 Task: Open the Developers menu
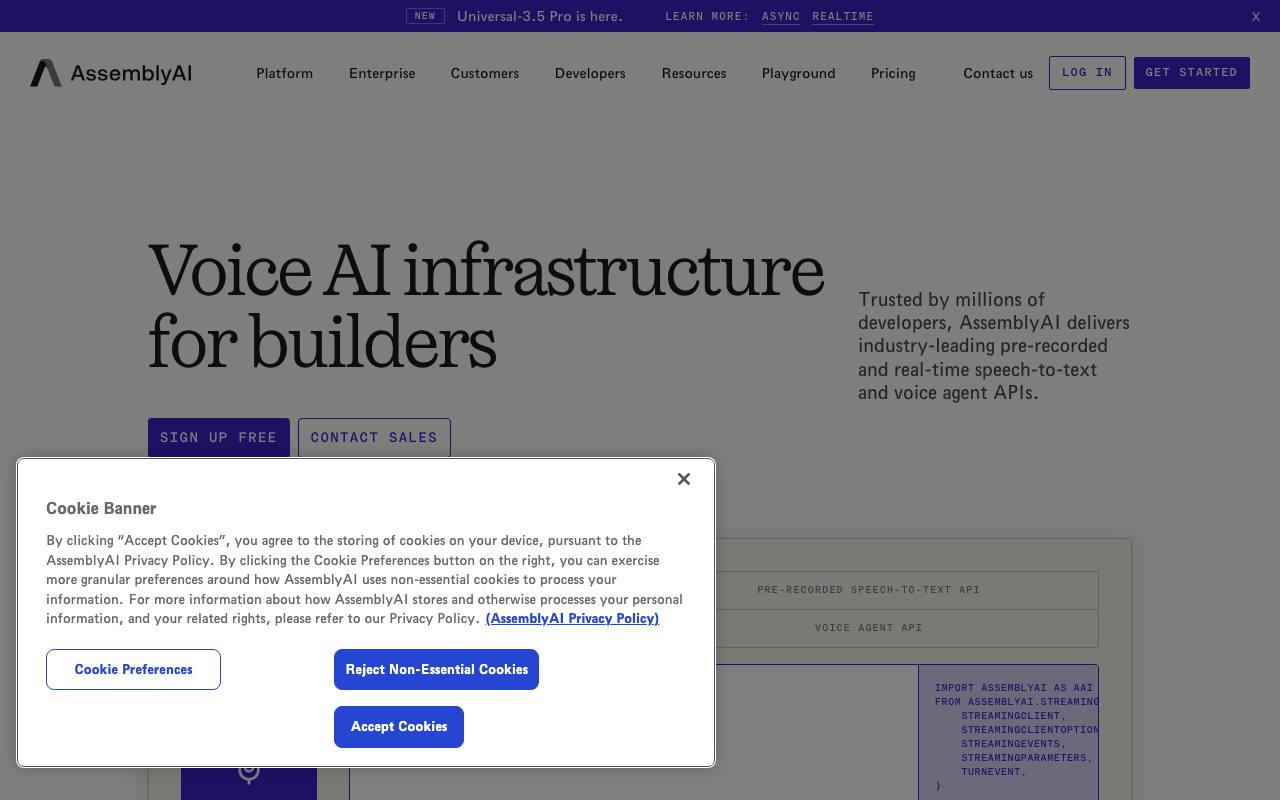coord(590,73)
